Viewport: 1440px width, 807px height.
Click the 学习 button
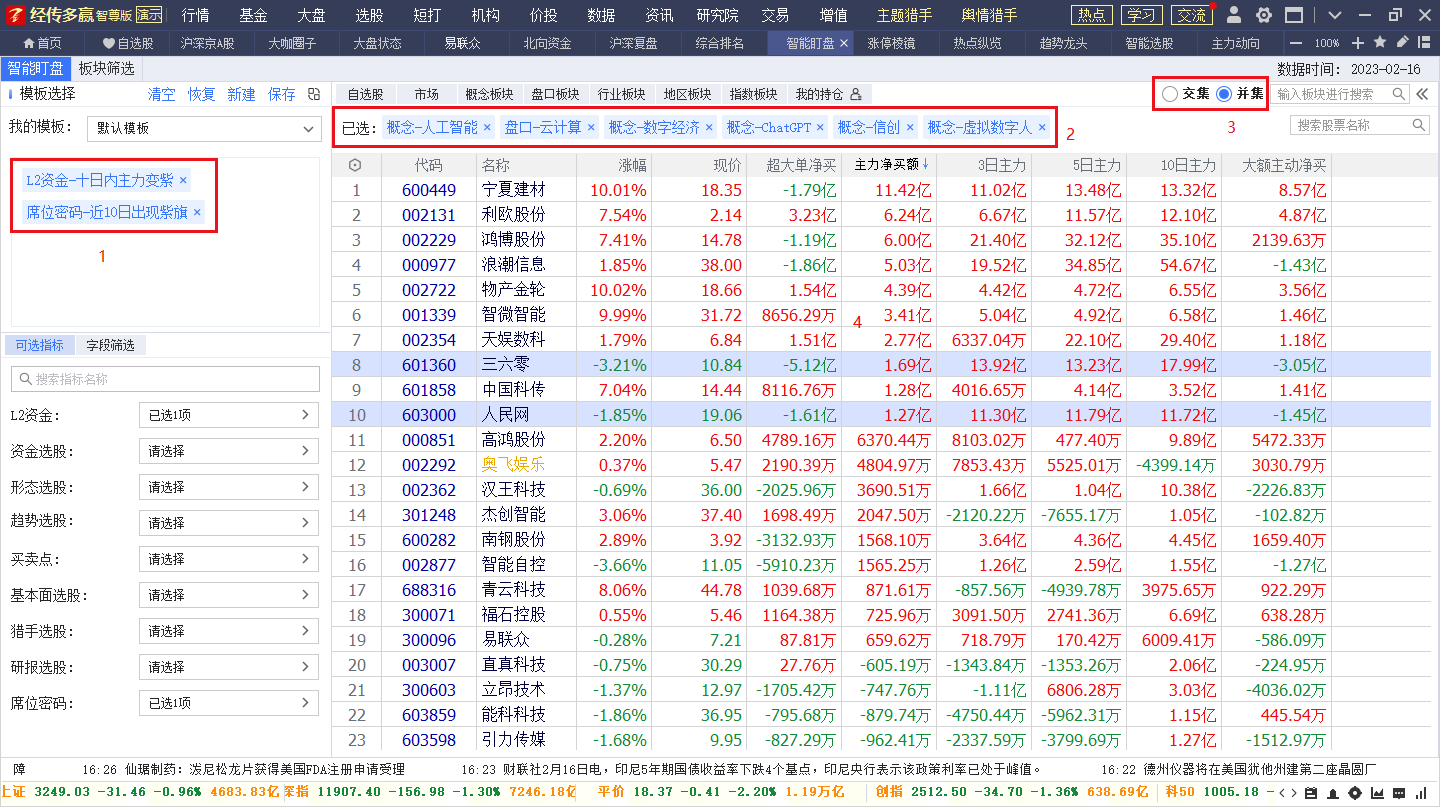(x=1141, y=15)
